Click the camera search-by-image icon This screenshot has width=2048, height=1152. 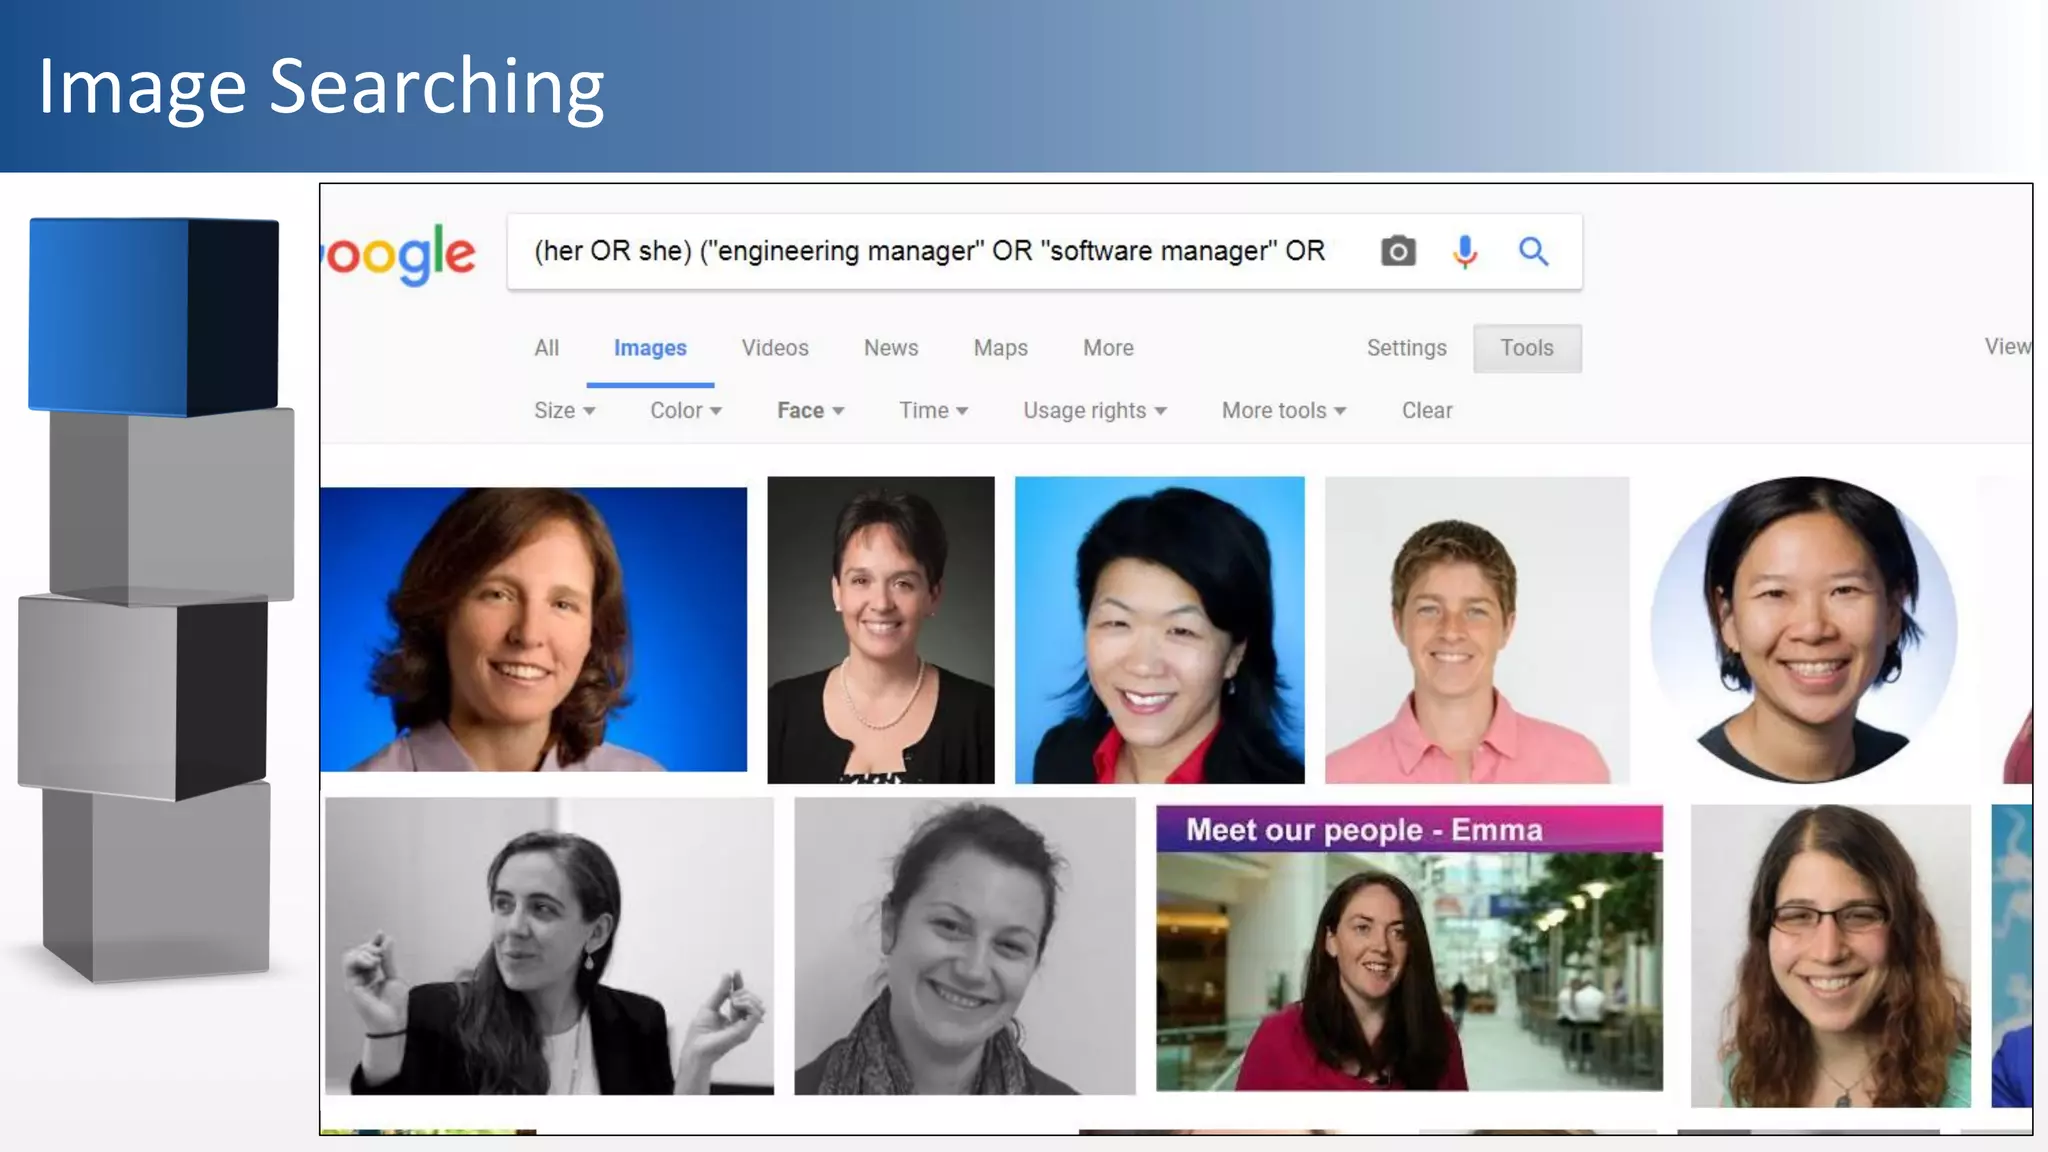(x=1398, y=251)
